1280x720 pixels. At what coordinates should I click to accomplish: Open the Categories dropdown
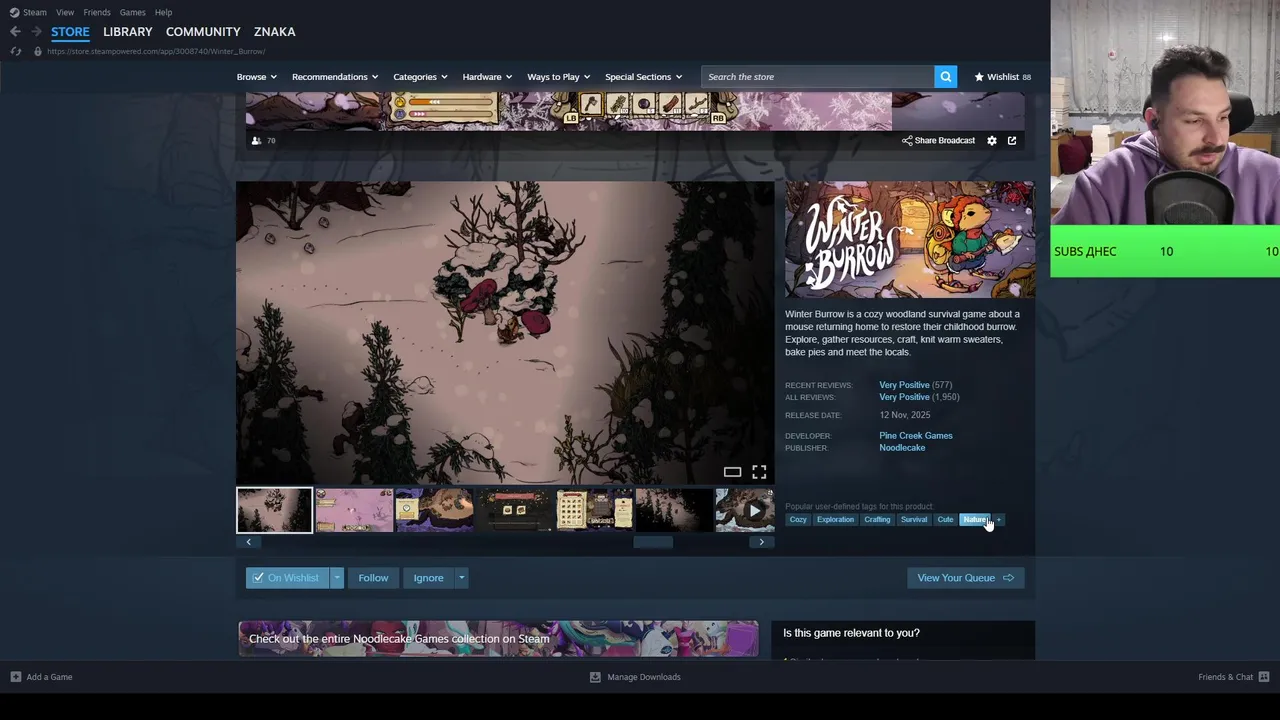[x=420, y=77]
